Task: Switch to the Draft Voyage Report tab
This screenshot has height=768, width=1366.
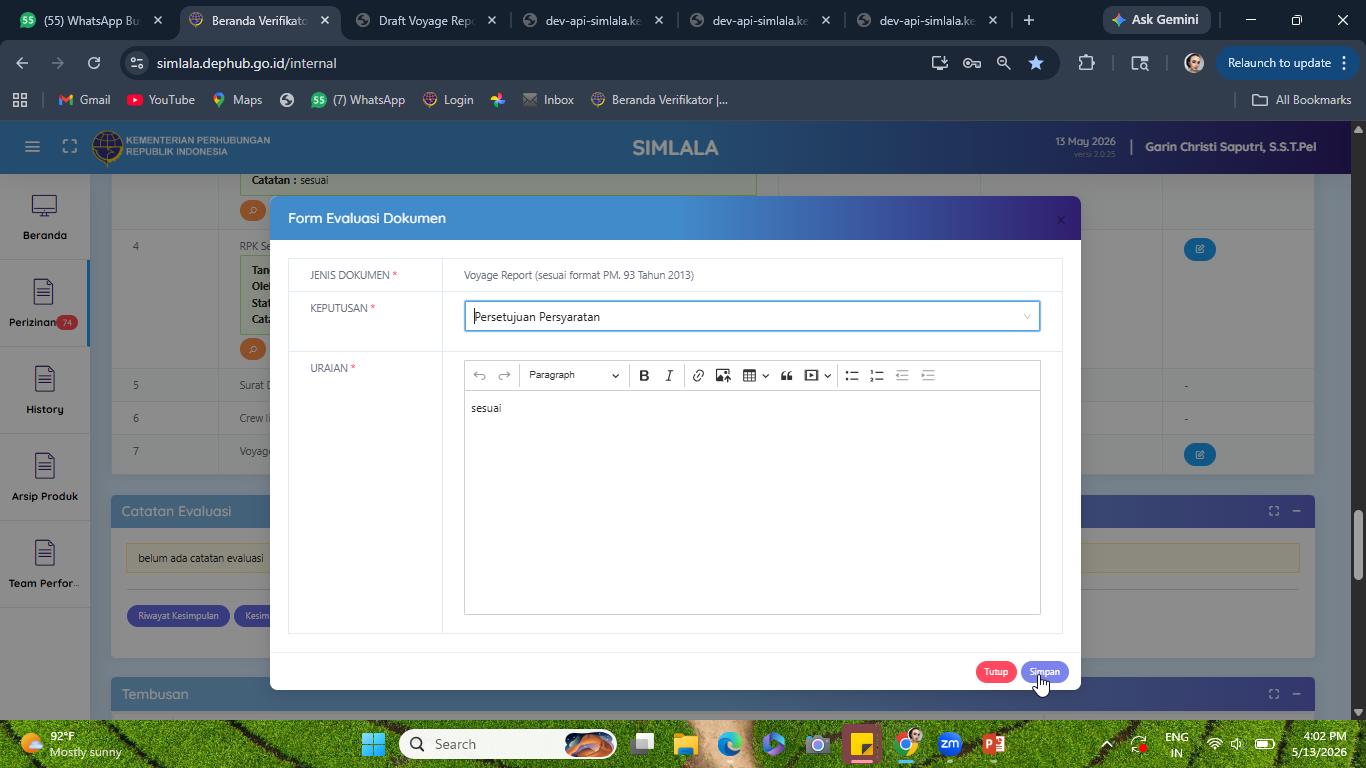Action: (x=426, y=20)
